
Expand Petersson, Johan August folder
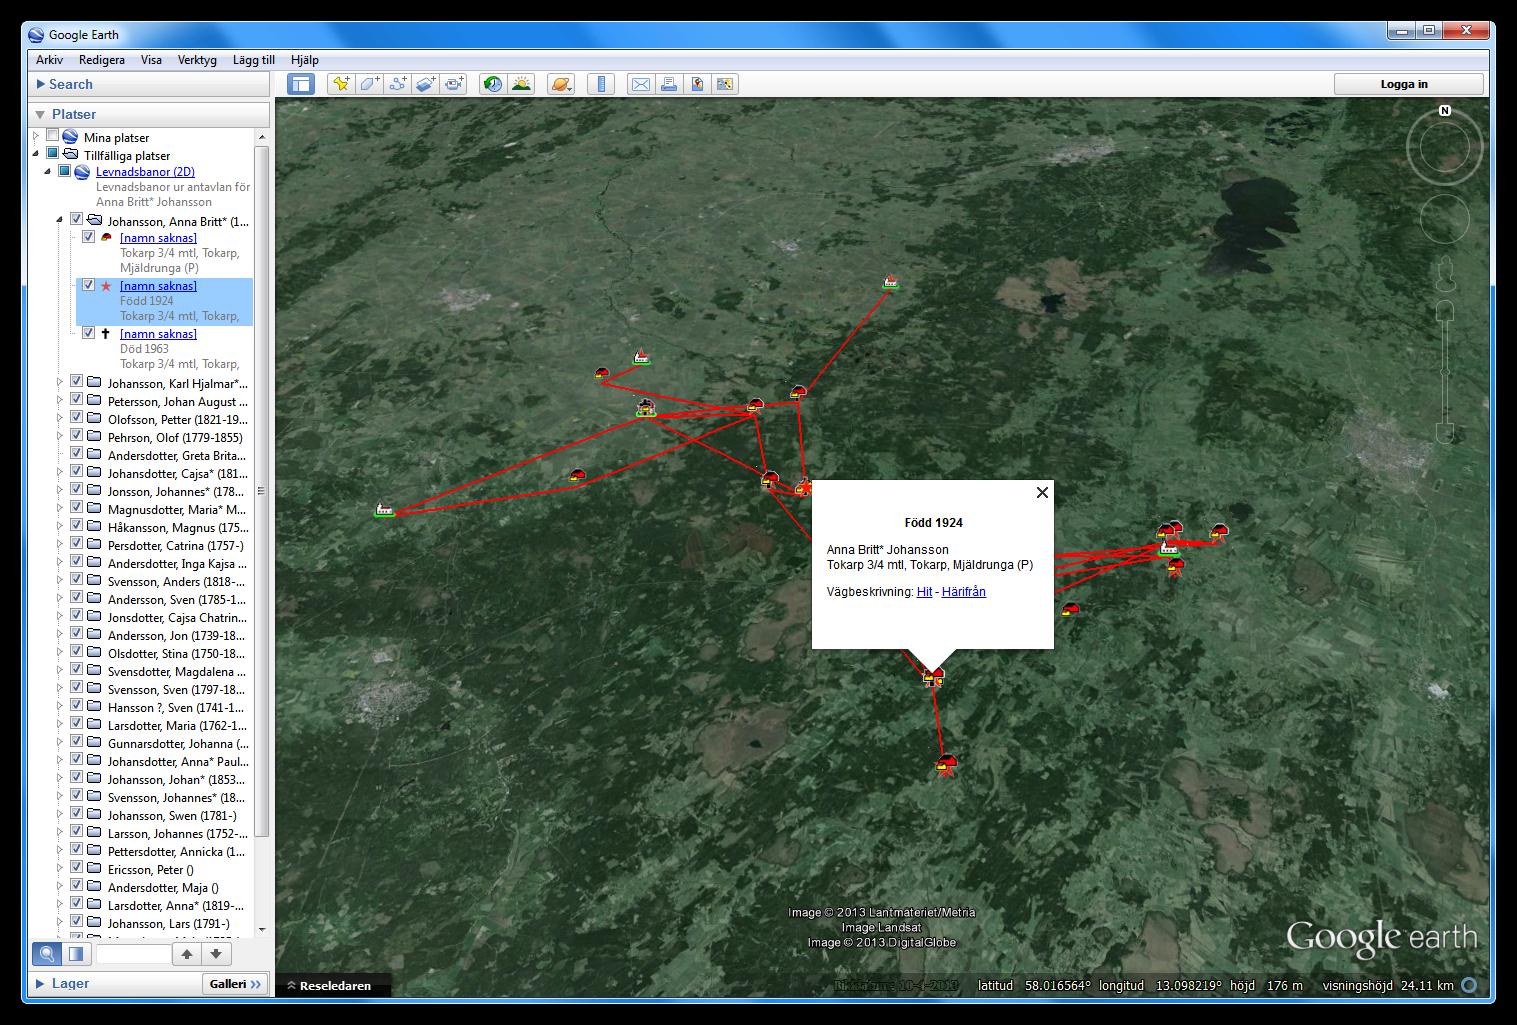(60, 401)
